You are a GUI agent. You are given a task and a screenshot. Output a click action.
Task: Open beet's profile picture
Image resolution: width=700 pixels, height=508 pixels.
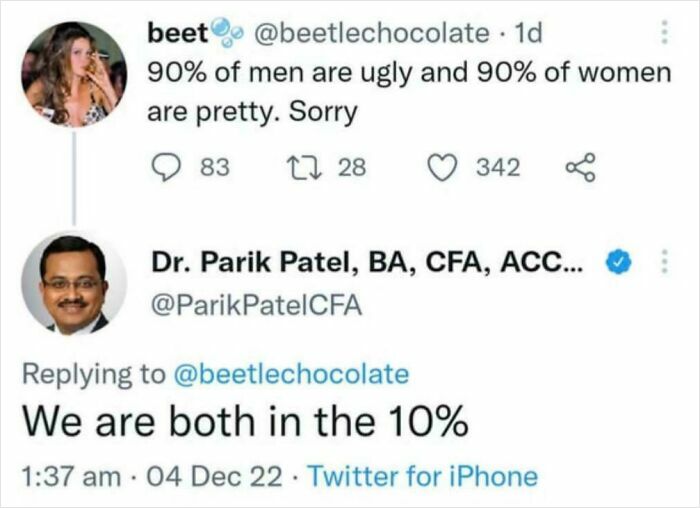point(75,74)
